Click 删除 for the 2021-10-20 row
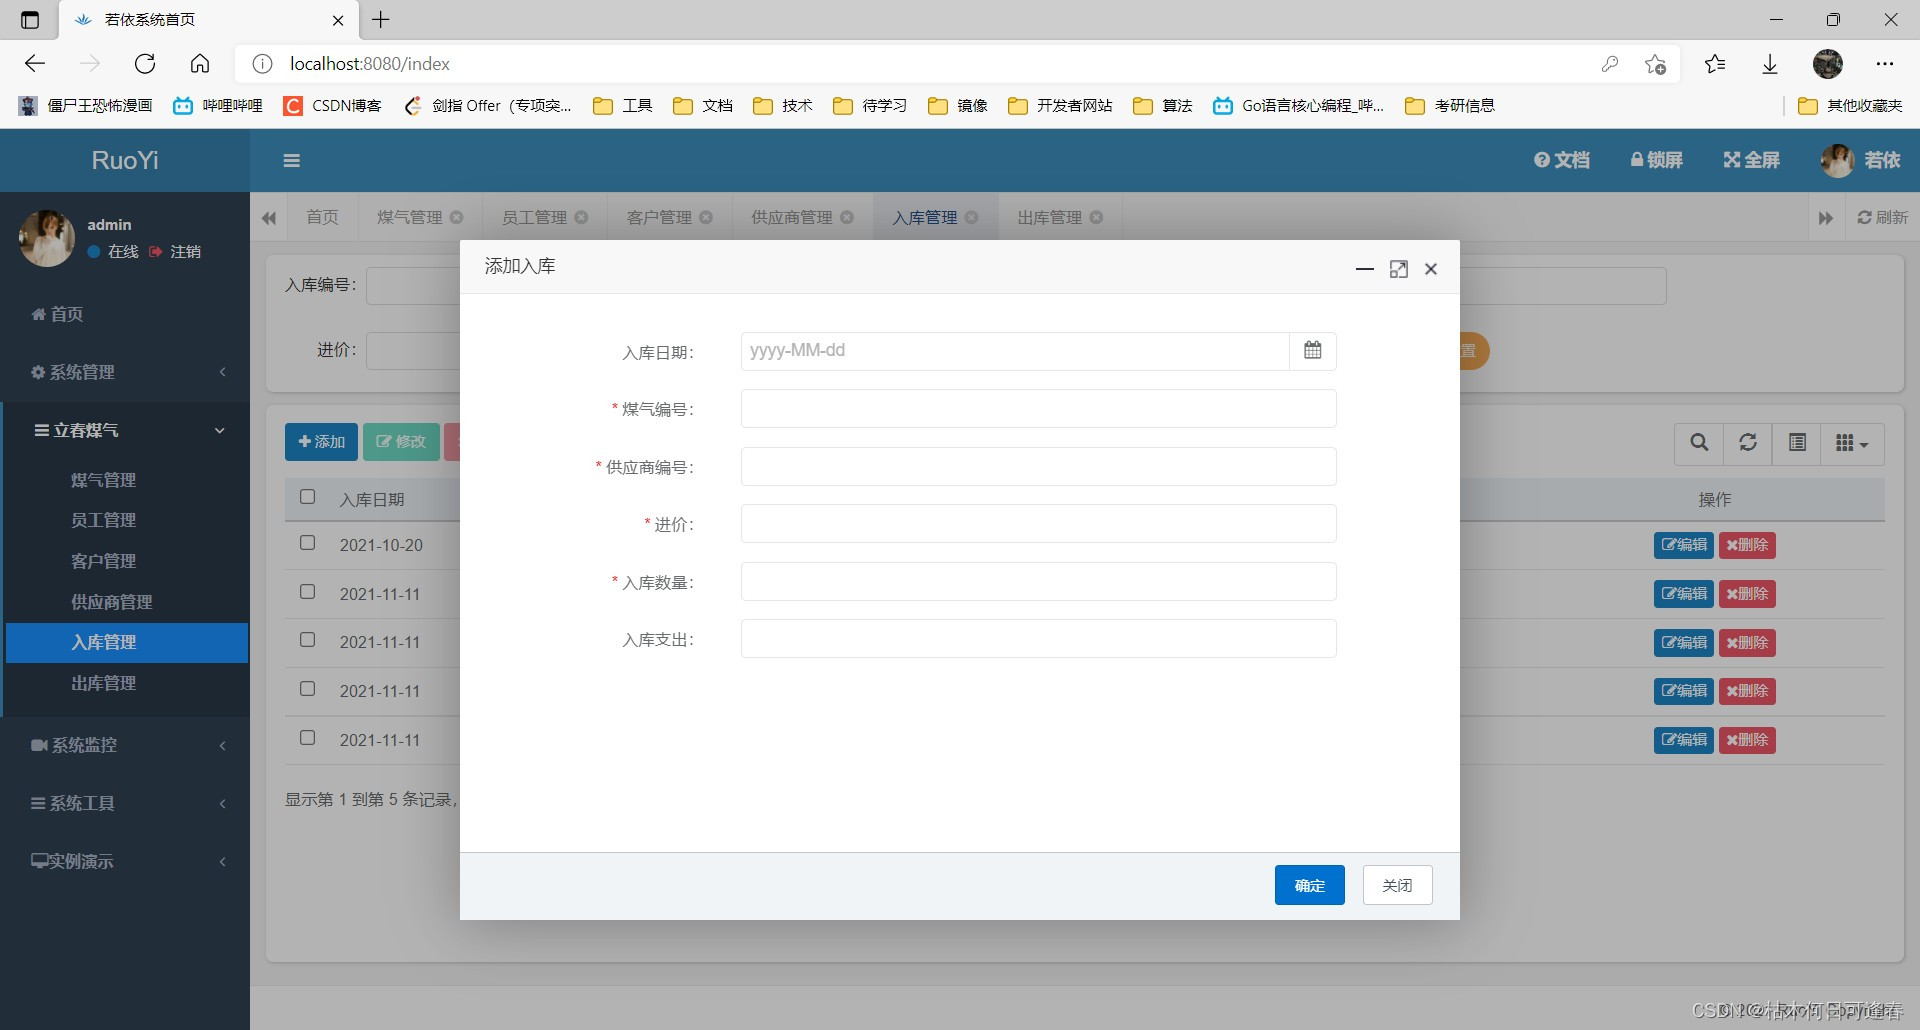 (1747, 545)
